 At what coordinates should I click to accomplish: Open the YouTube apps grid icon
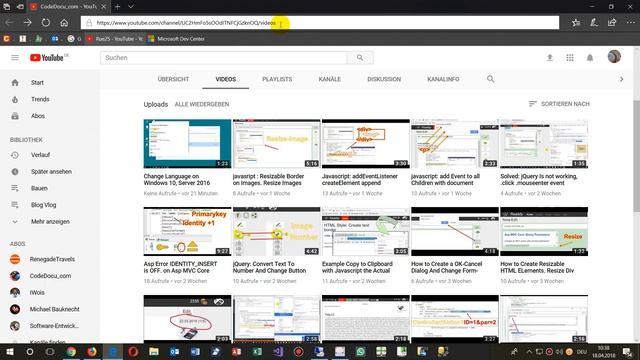(570, 58)
